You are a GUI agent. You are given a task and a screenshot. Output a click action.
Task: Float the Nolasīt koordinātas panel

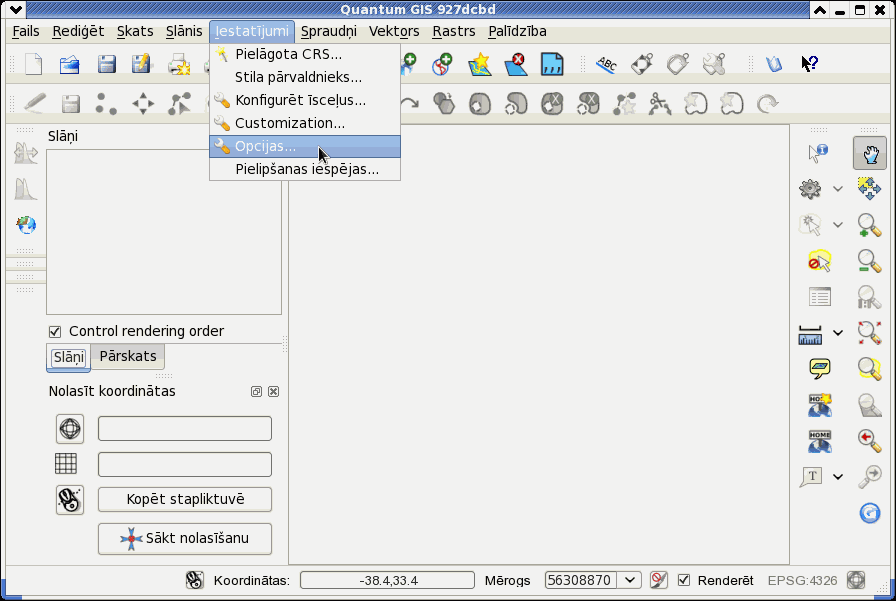coord(256,391)
